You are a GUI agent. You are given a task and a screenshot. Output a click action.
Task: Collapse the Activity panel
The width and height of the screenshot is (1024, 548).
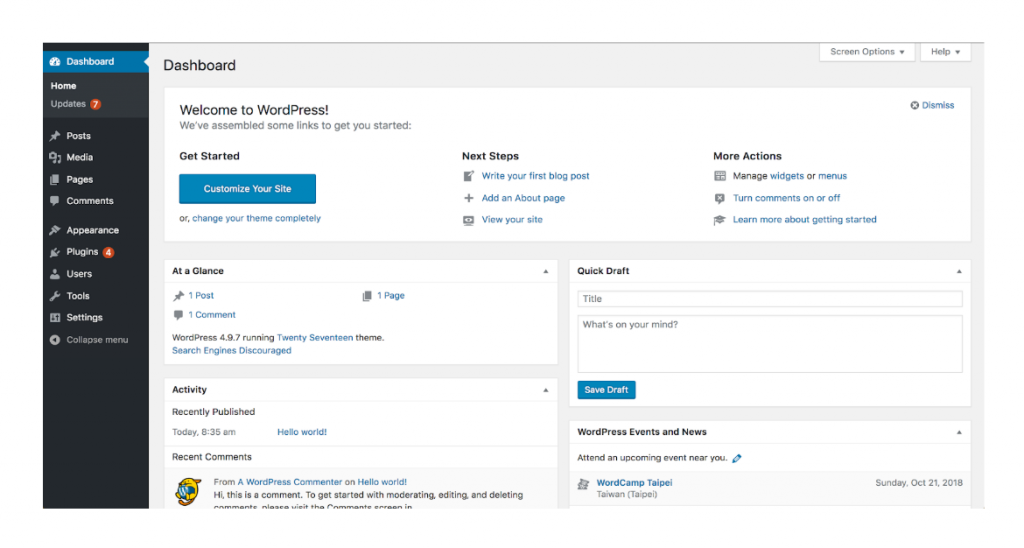pos(545,390)
